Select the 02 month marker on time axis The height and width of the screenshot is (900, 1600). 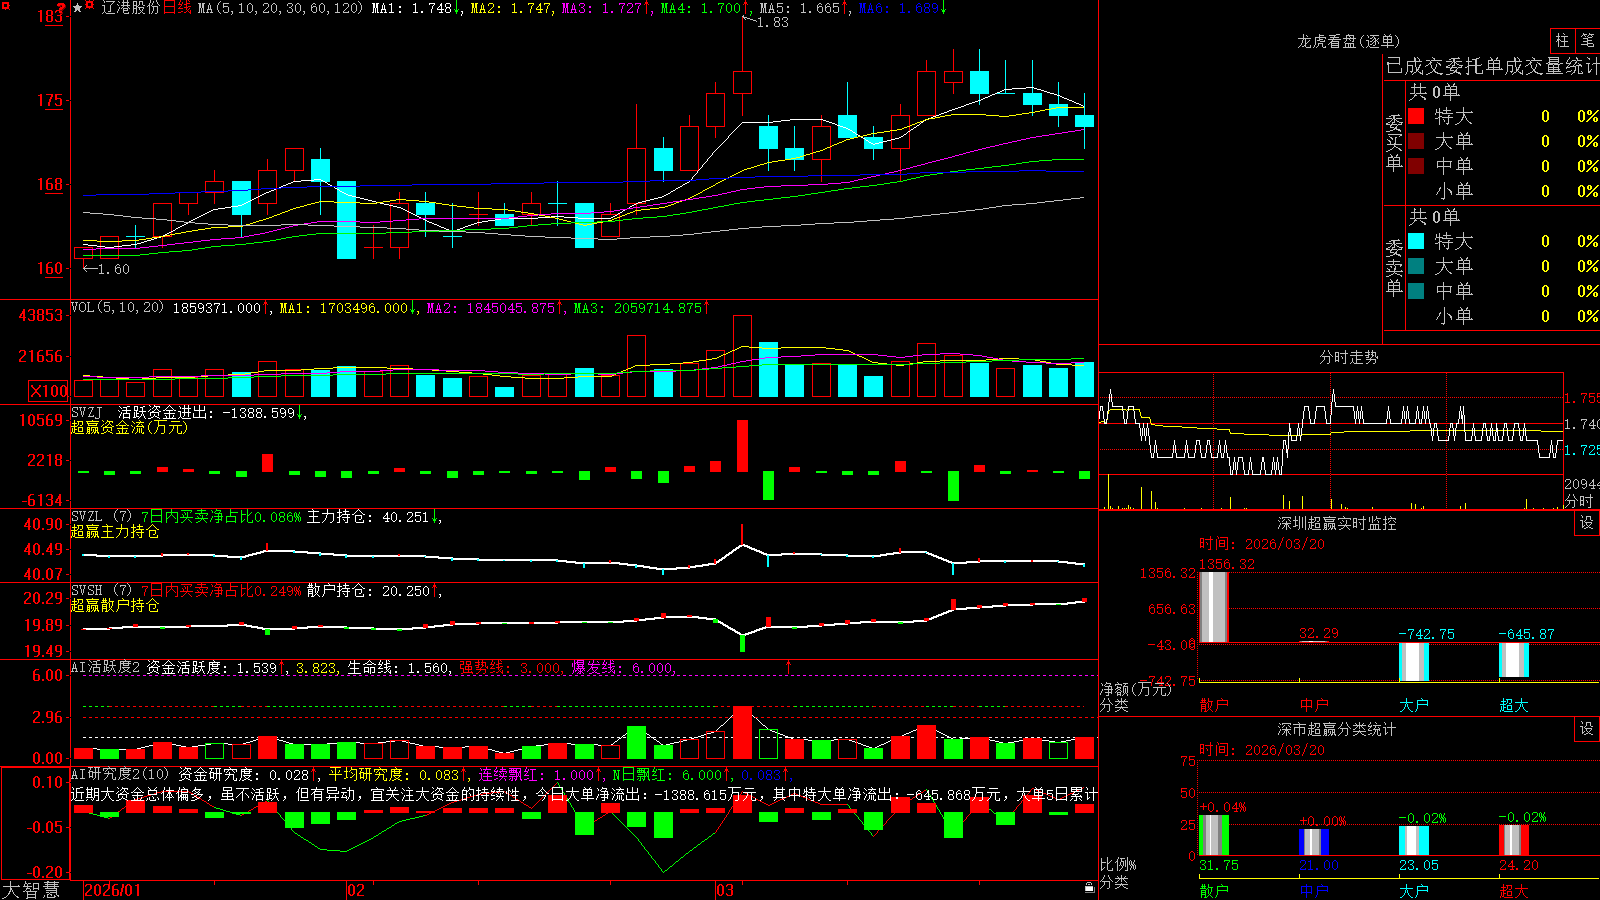pyautogui.click(x=356, y=890)
